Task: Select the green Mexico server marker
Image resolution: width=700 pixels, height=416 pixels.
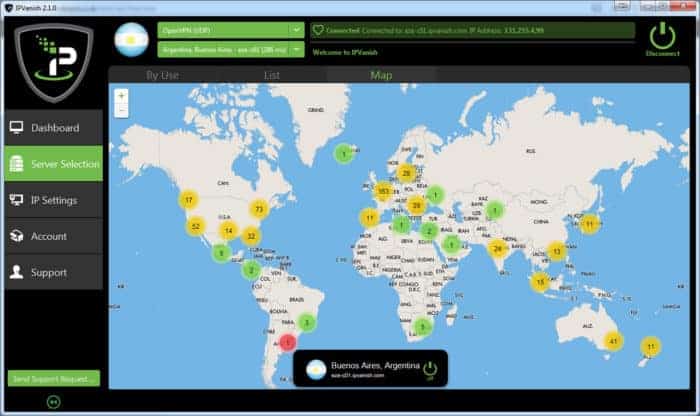Action: pos(221,253)
